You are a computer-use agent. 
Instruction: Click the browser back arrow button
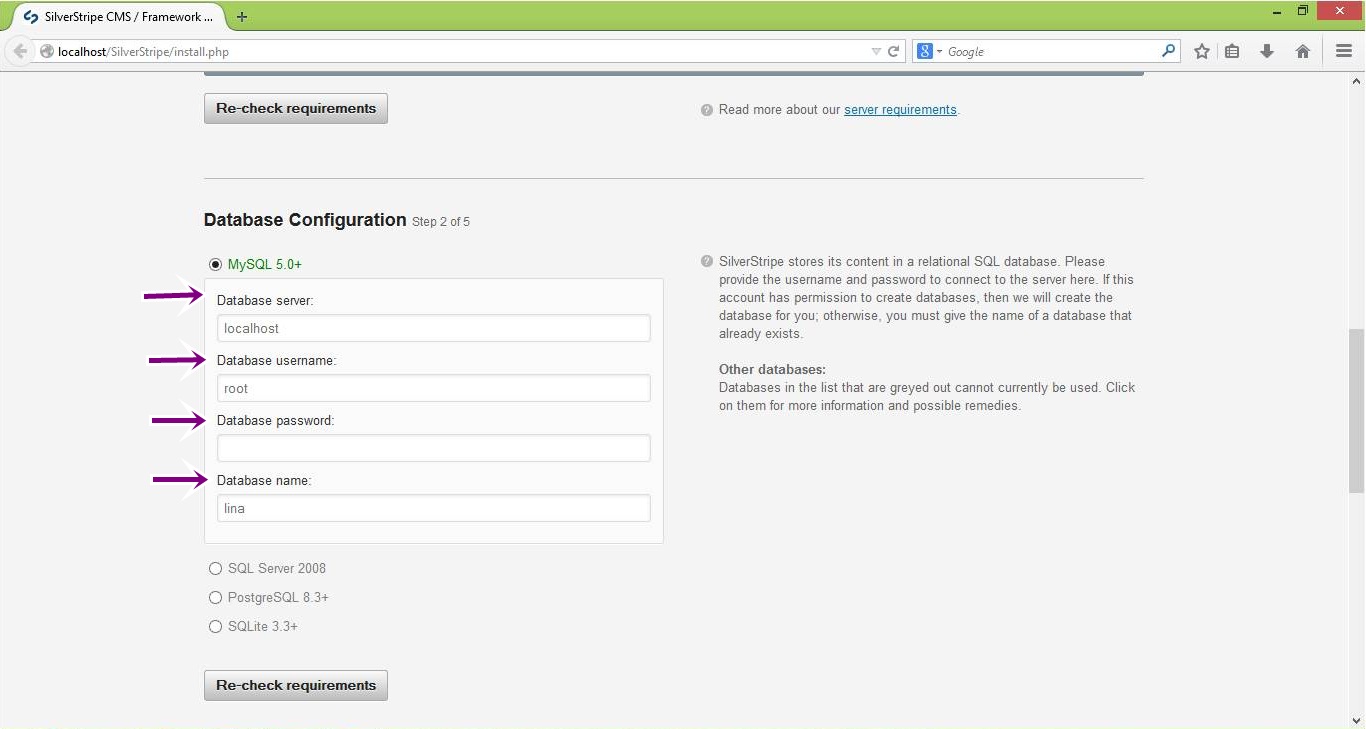click(19, 51)
